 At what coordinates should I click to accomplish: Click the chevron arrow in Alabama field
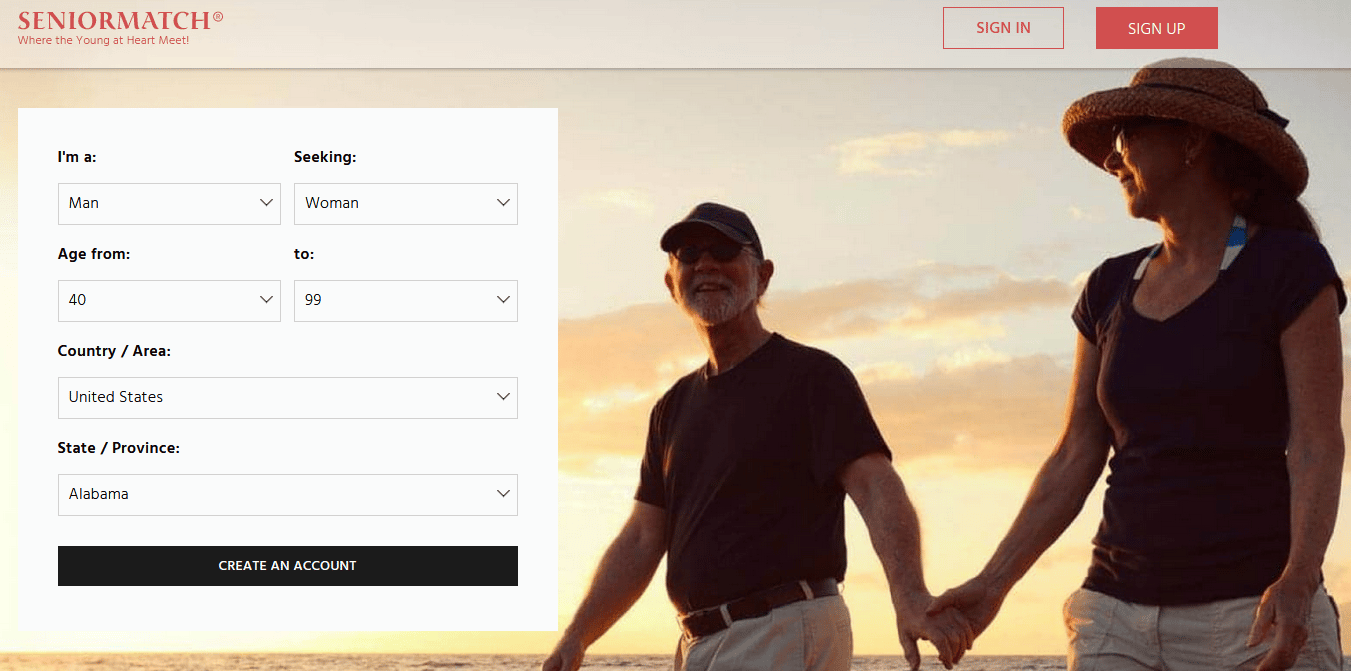(503, 494)
